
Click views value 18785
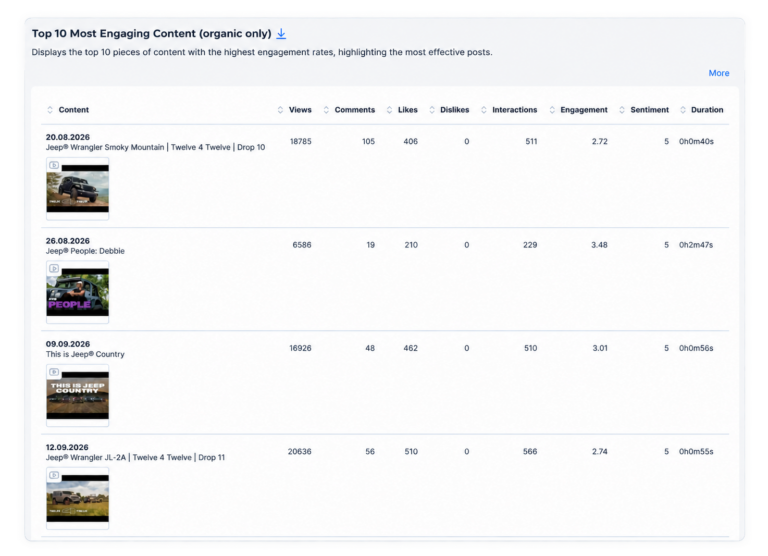tap(300, 142)
